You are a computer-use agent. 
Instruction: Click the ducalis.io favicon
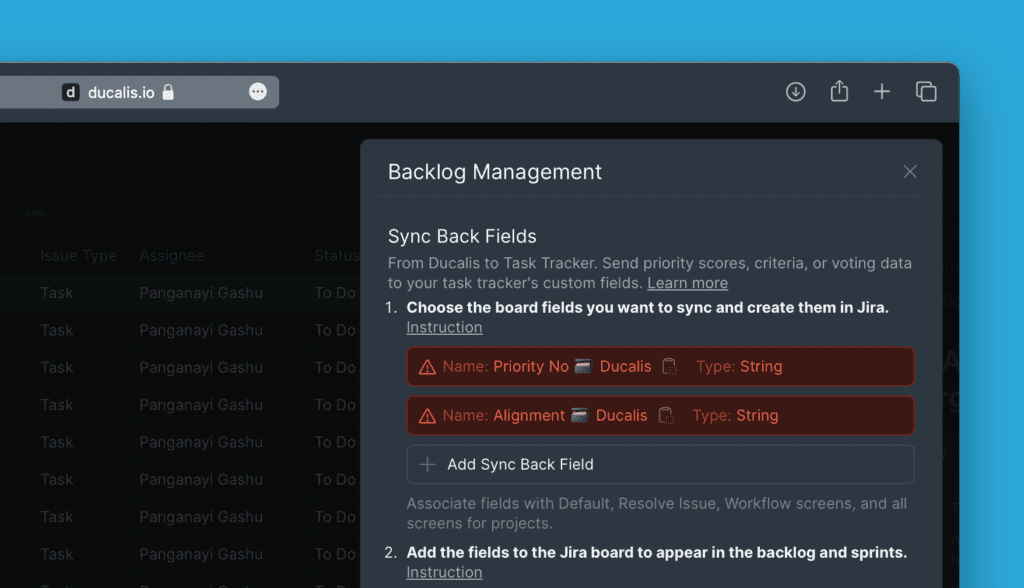(x=71, y=92)
